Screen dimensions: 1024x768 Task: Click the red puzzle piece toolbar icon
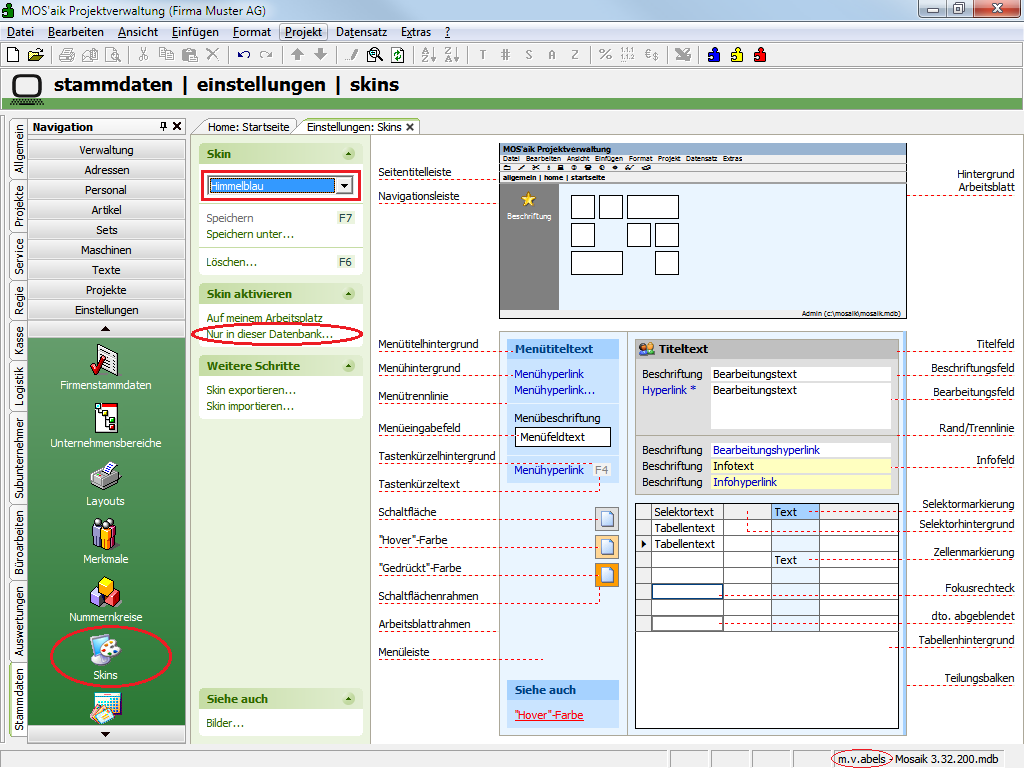pos(760,55)
